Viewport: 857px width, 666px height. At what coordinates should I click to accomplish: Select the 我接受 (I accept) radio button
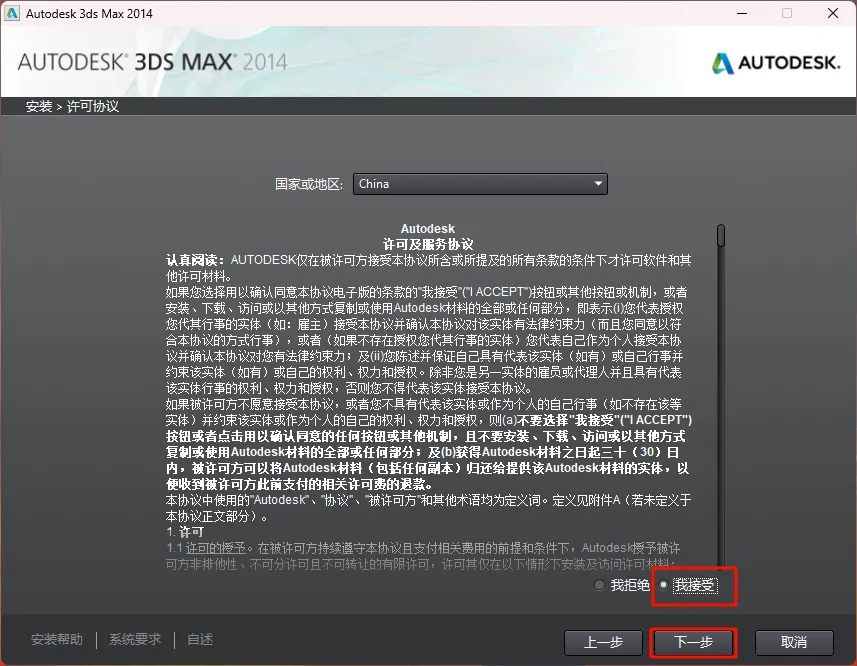[663, 585]
